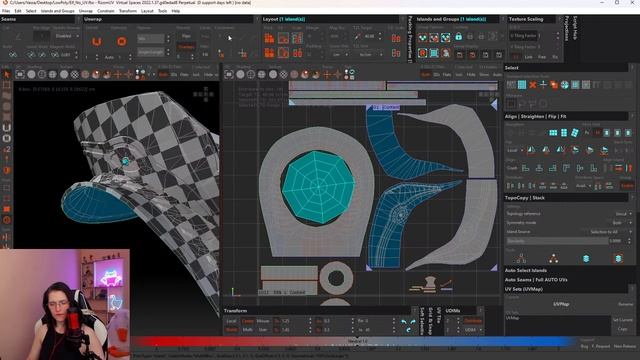Click the first cyan straighten grid icon in Align panel

pyautogui.click(x=553, y=133)
